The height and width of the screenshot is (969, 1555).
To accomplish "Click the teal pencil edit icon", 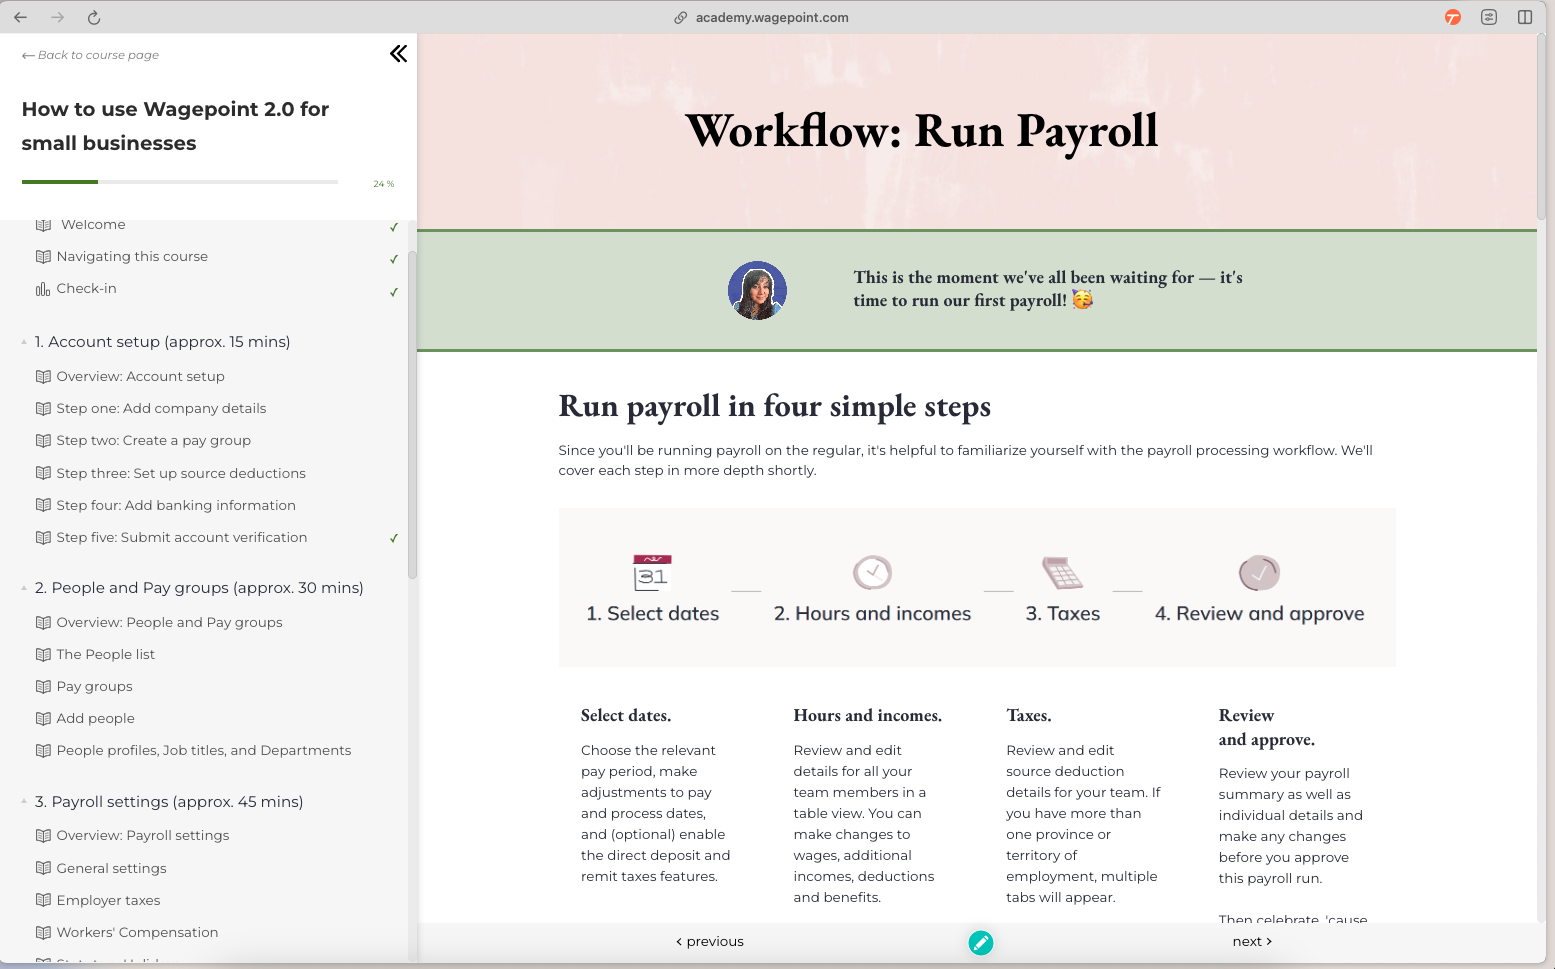I will point(981,942).
